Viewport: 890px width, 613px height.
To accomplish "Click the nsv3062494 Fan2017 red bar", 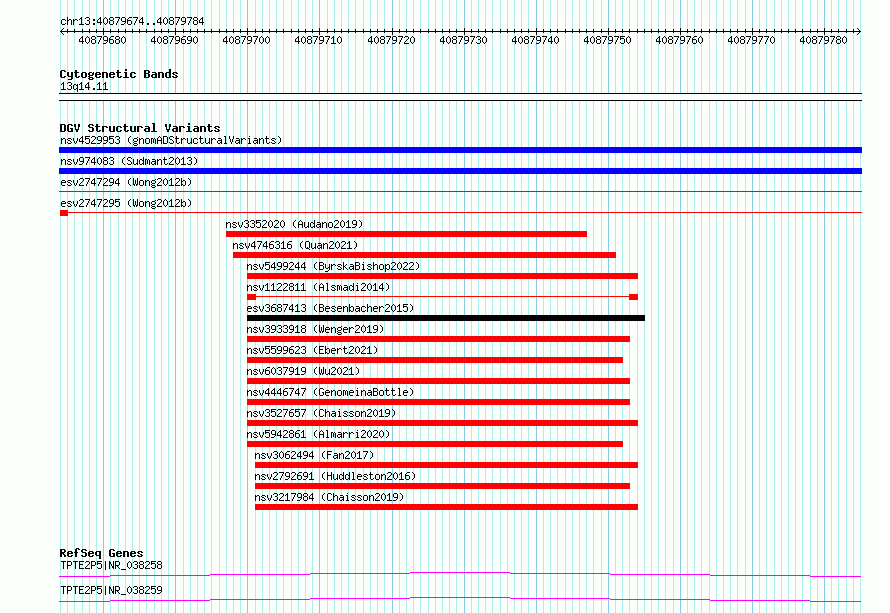I will pyautogui.click(x=446, y=465).
